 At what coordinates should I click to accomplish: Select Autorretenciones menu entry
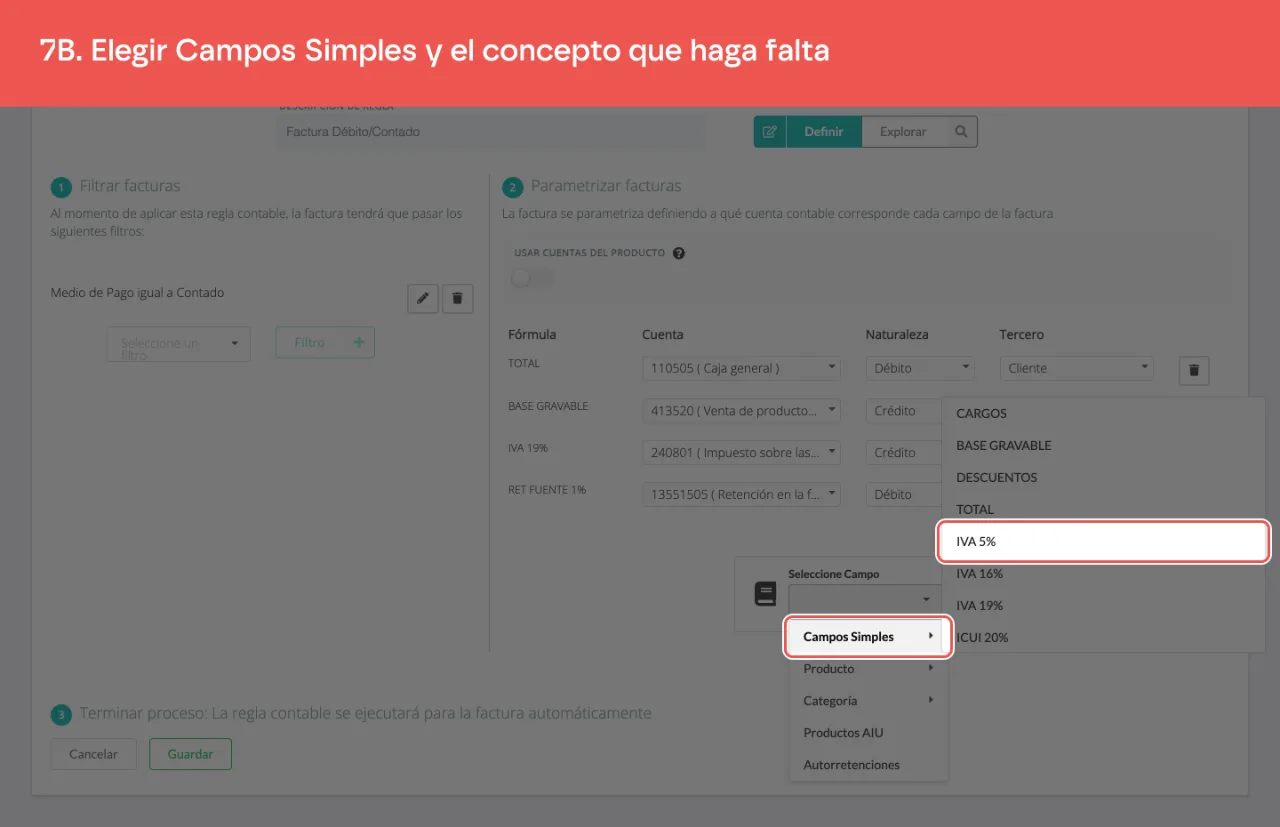pos(868,765)
